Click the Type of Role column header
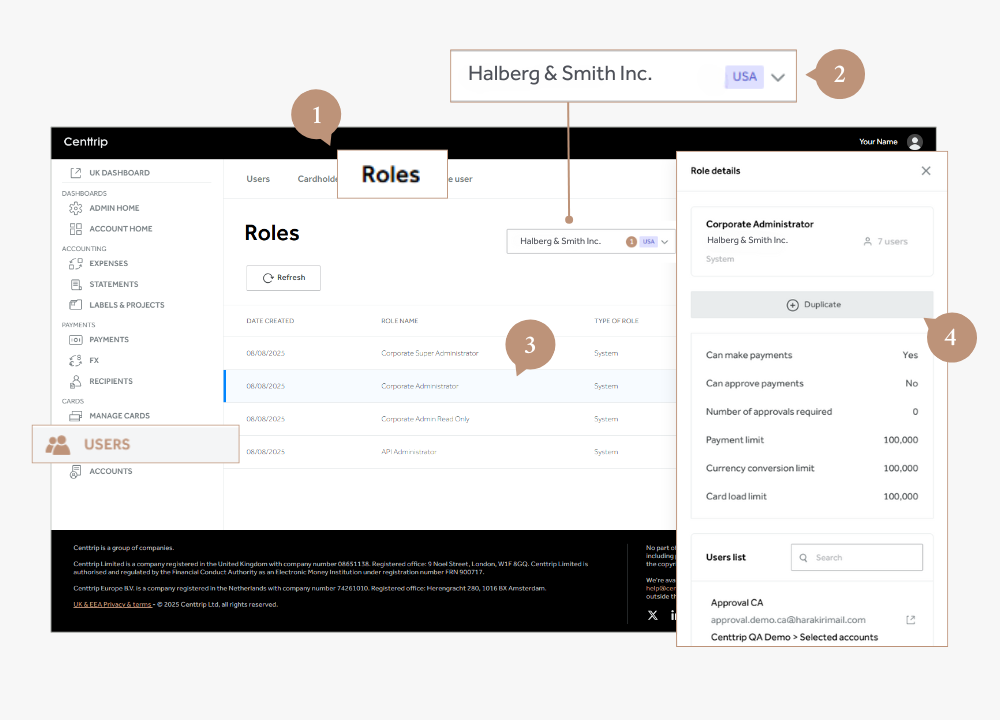The image size is (1000, 720). coord(616,321)
